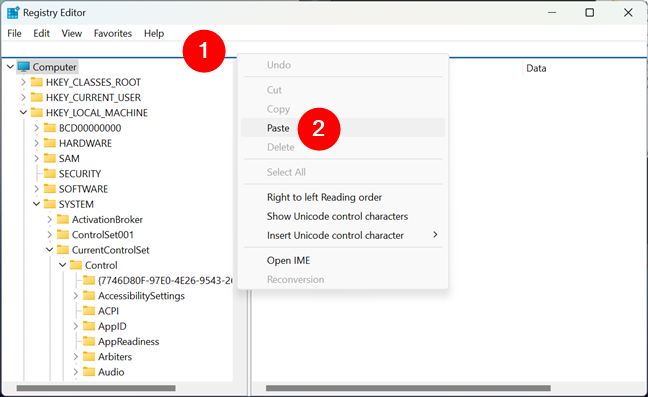This screenshot has width=648, height=397.
Task: Click the HKEY_CURRENT_USER folder icon
Action: click(x=37, y=97)
